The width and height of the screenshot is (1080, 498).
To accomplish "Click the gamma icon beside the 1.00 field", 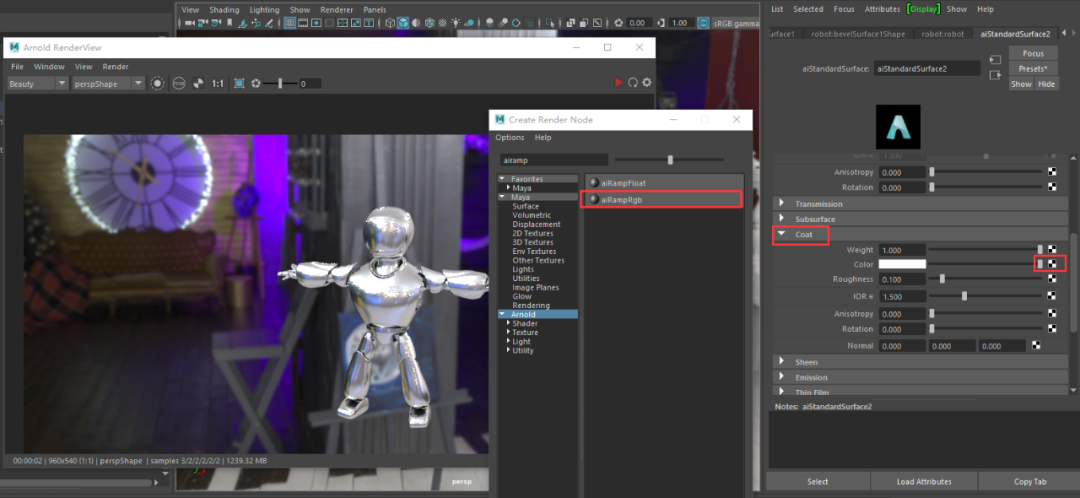I will coord(661,23).
